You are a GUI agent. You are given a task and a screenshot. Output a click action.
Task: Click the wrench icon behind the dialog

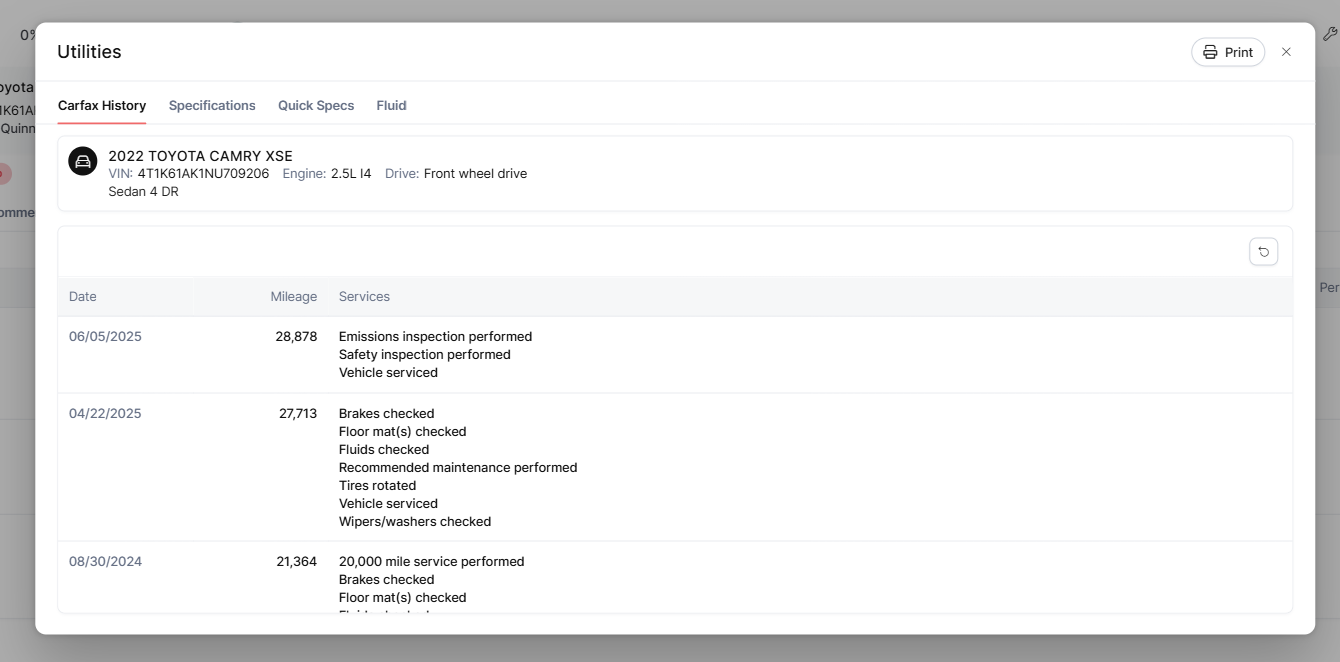(1329, 34)
